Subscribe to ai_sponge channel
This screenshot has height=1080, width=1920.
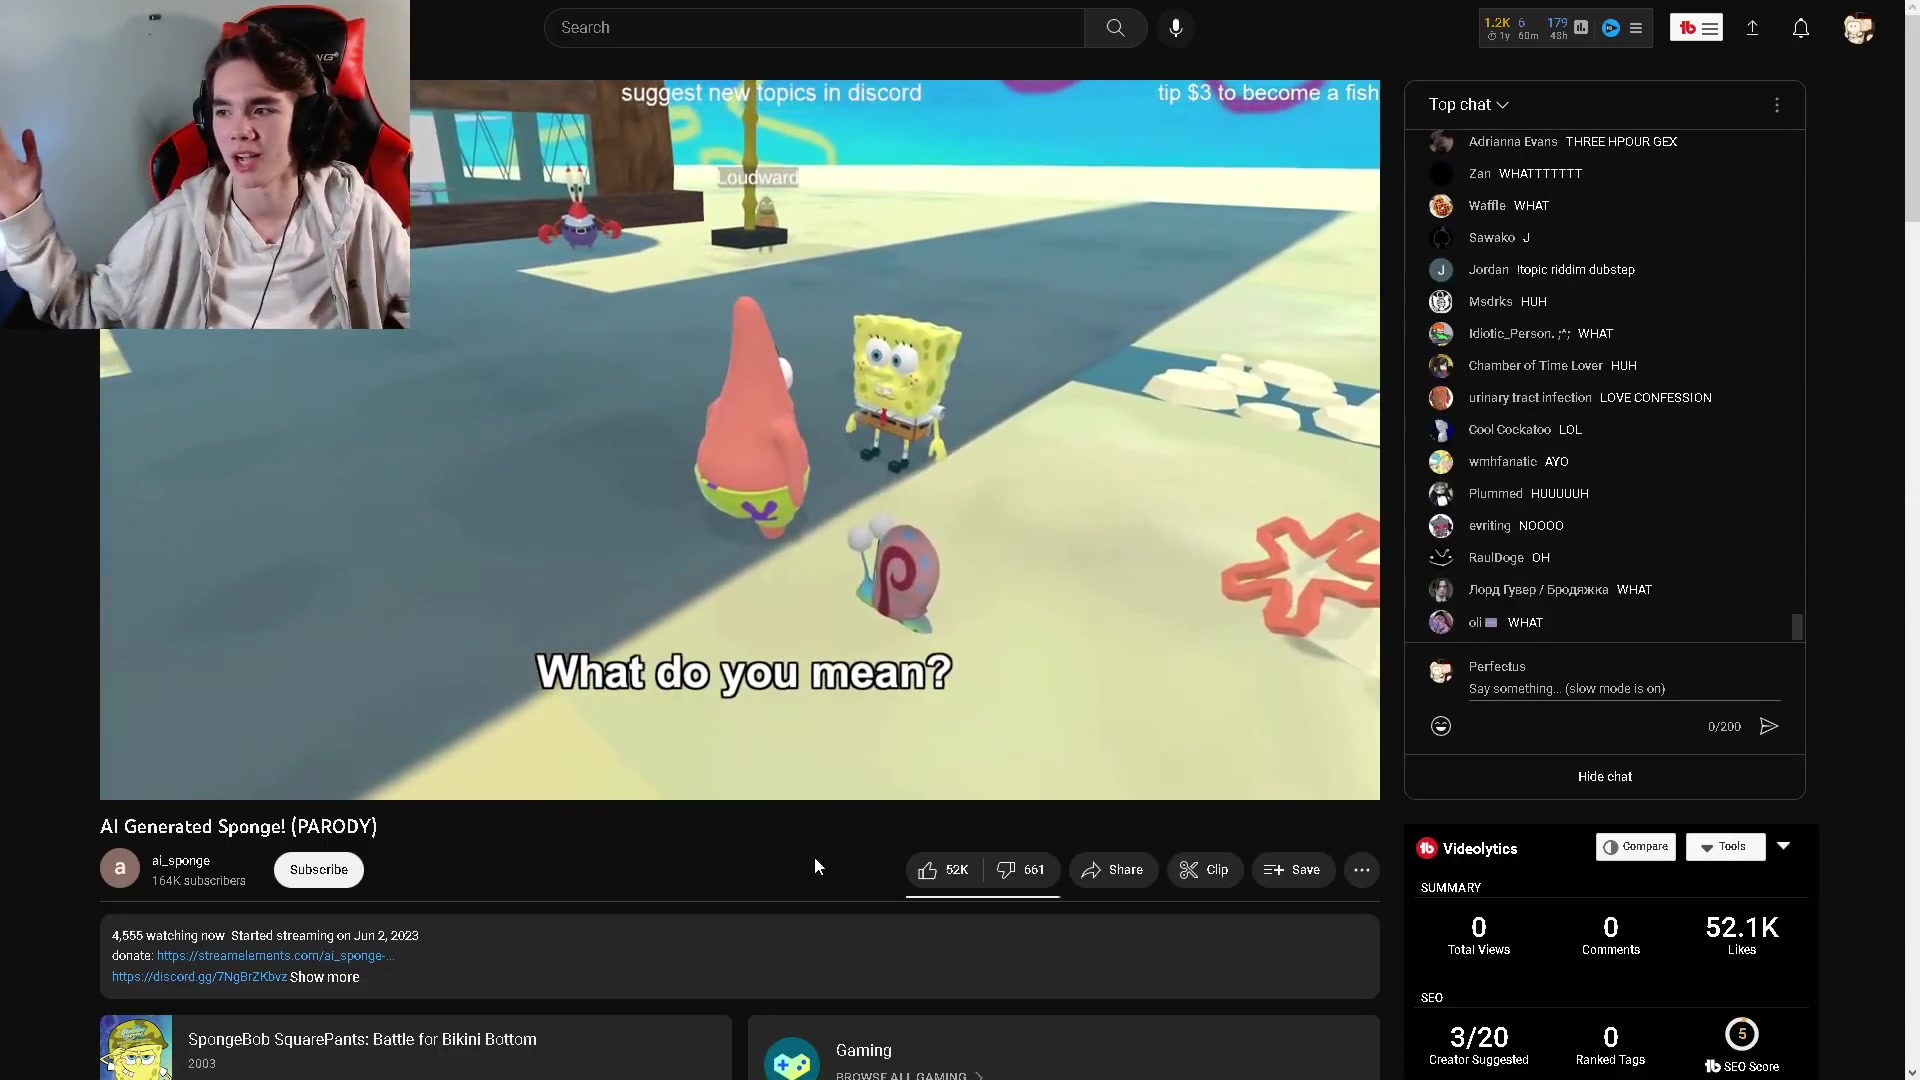coord(319,870)
